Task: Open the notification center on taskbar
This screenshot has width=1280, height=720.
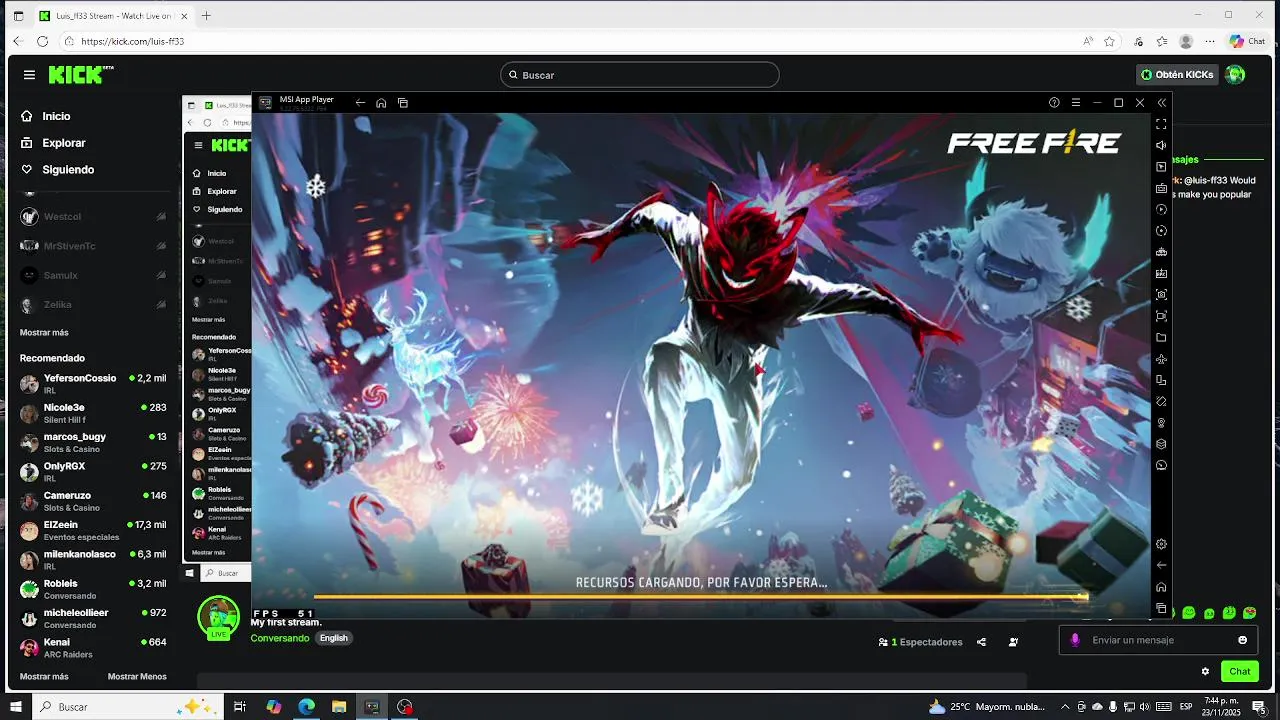Action: pyautogui.click(x=1259, y=706)
